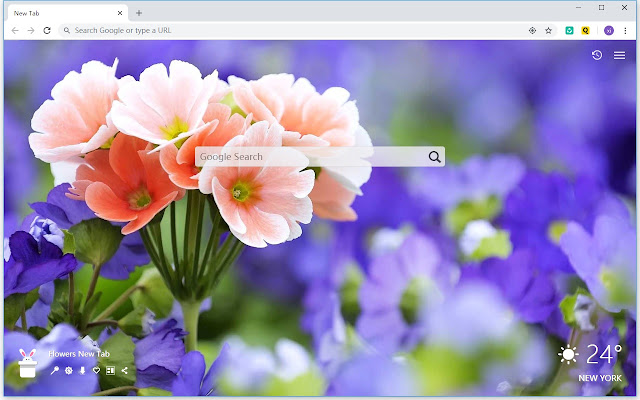
Task: Reload the page
Action: click(x=47, y=31)
